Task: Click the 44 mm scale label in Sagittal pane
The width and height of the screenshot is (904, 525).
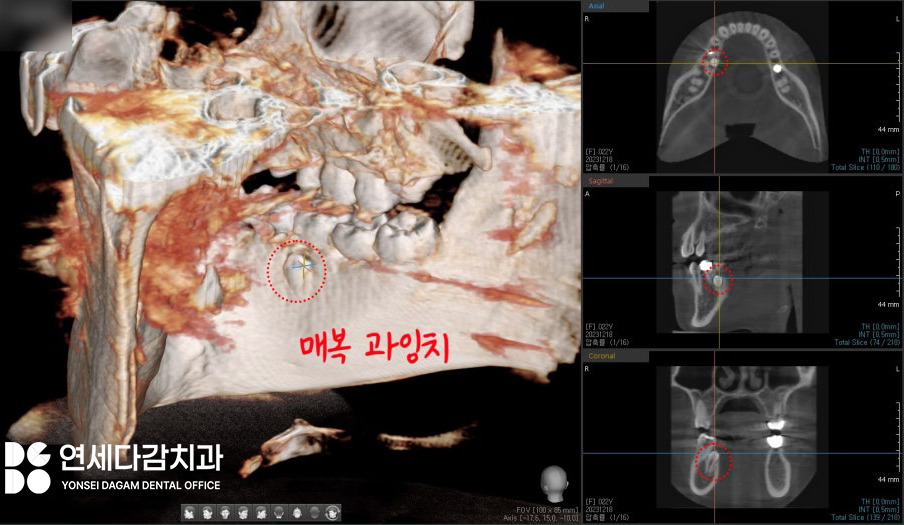Action: tap(888, 304)
